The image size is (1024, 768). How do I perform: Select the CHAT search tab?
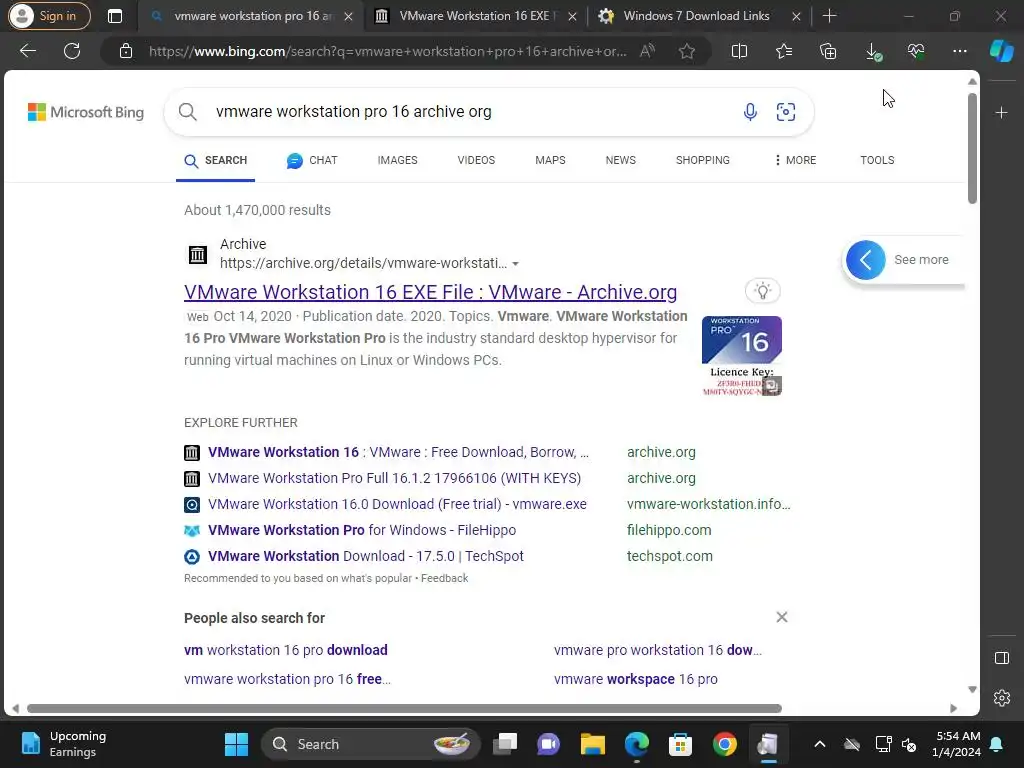click(312, 160)
